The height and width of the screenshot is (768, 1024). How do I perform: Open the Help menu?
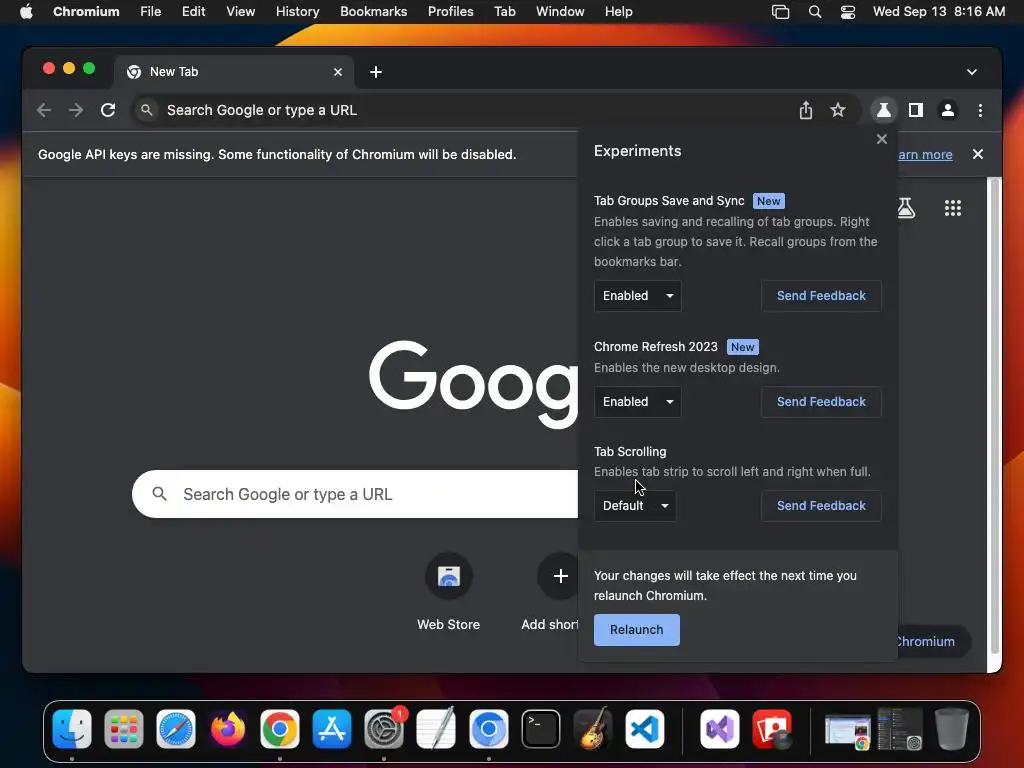click(618, 12)
